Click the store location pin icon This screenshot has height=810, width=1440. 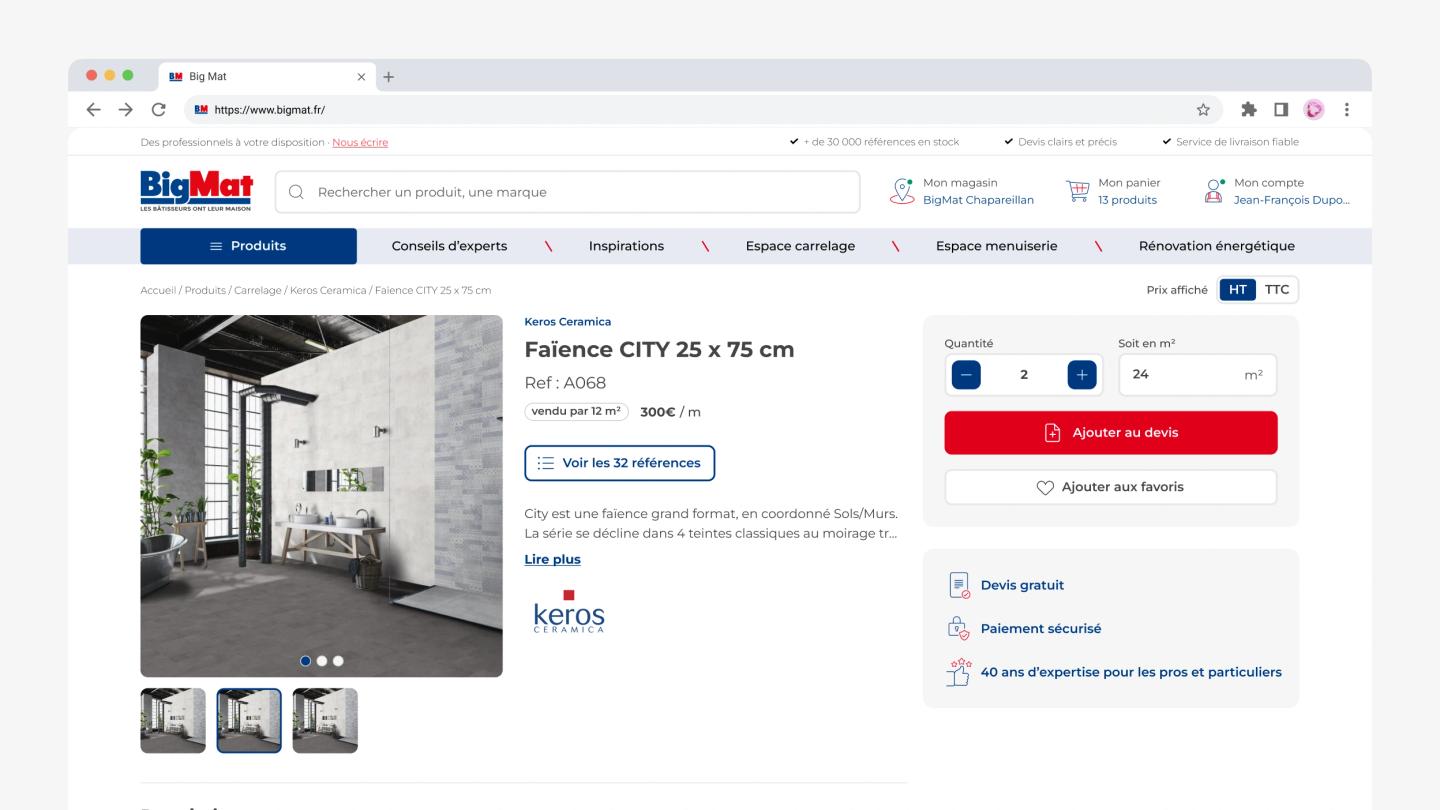coord(902,191)
